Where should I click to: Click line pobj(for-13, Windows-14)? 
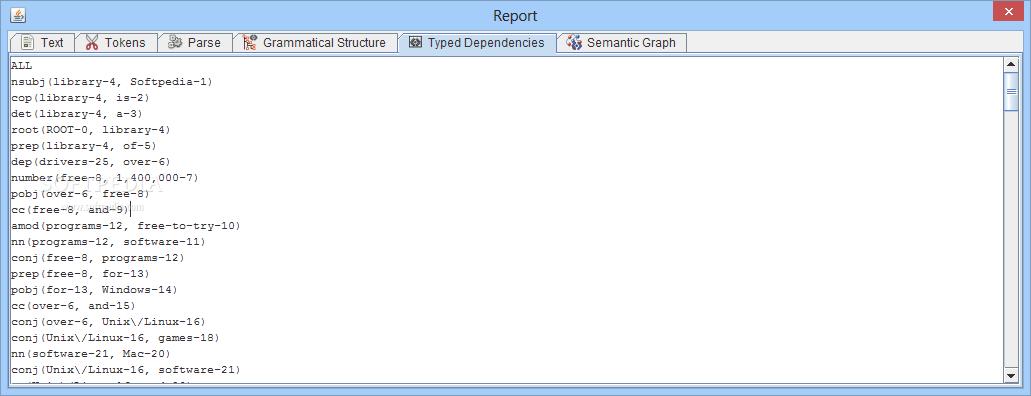pos(94,290)
